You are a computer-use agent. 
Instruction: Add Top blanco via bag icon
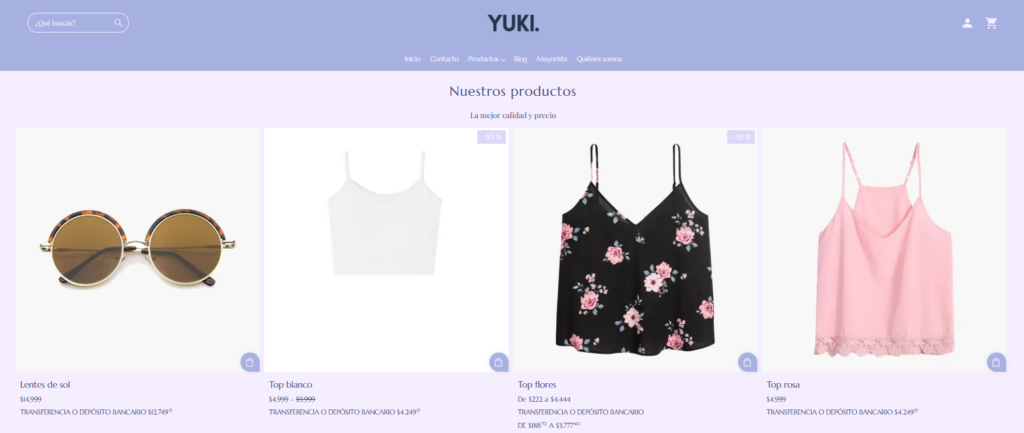[498, 362]
